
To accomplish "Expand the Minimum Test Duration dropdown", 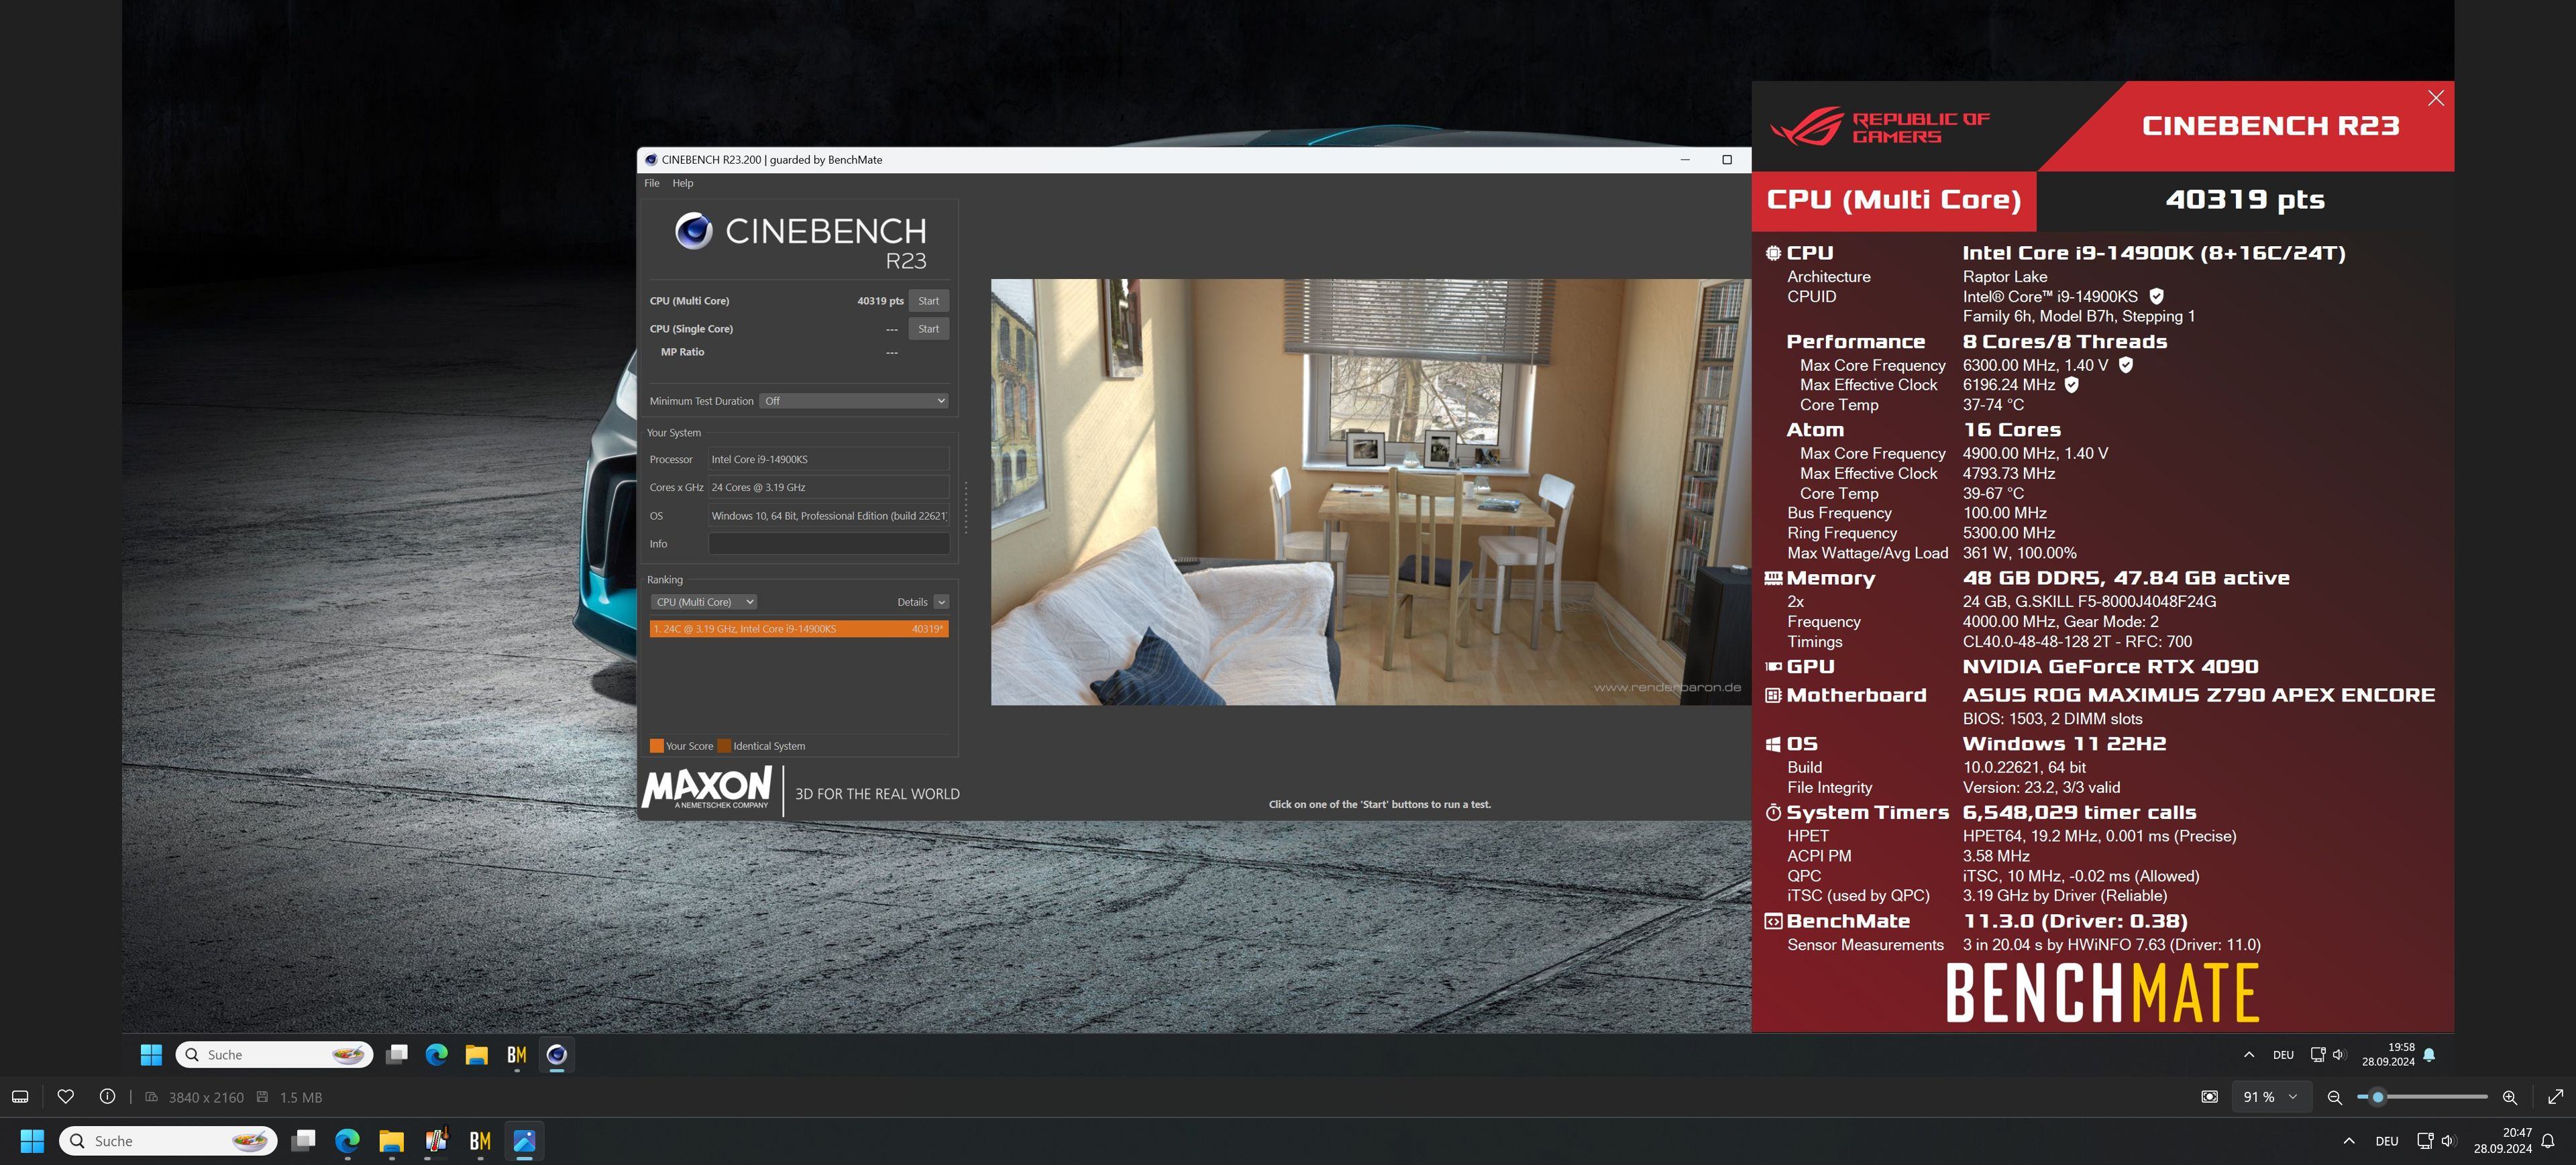I will click(853, 401).
